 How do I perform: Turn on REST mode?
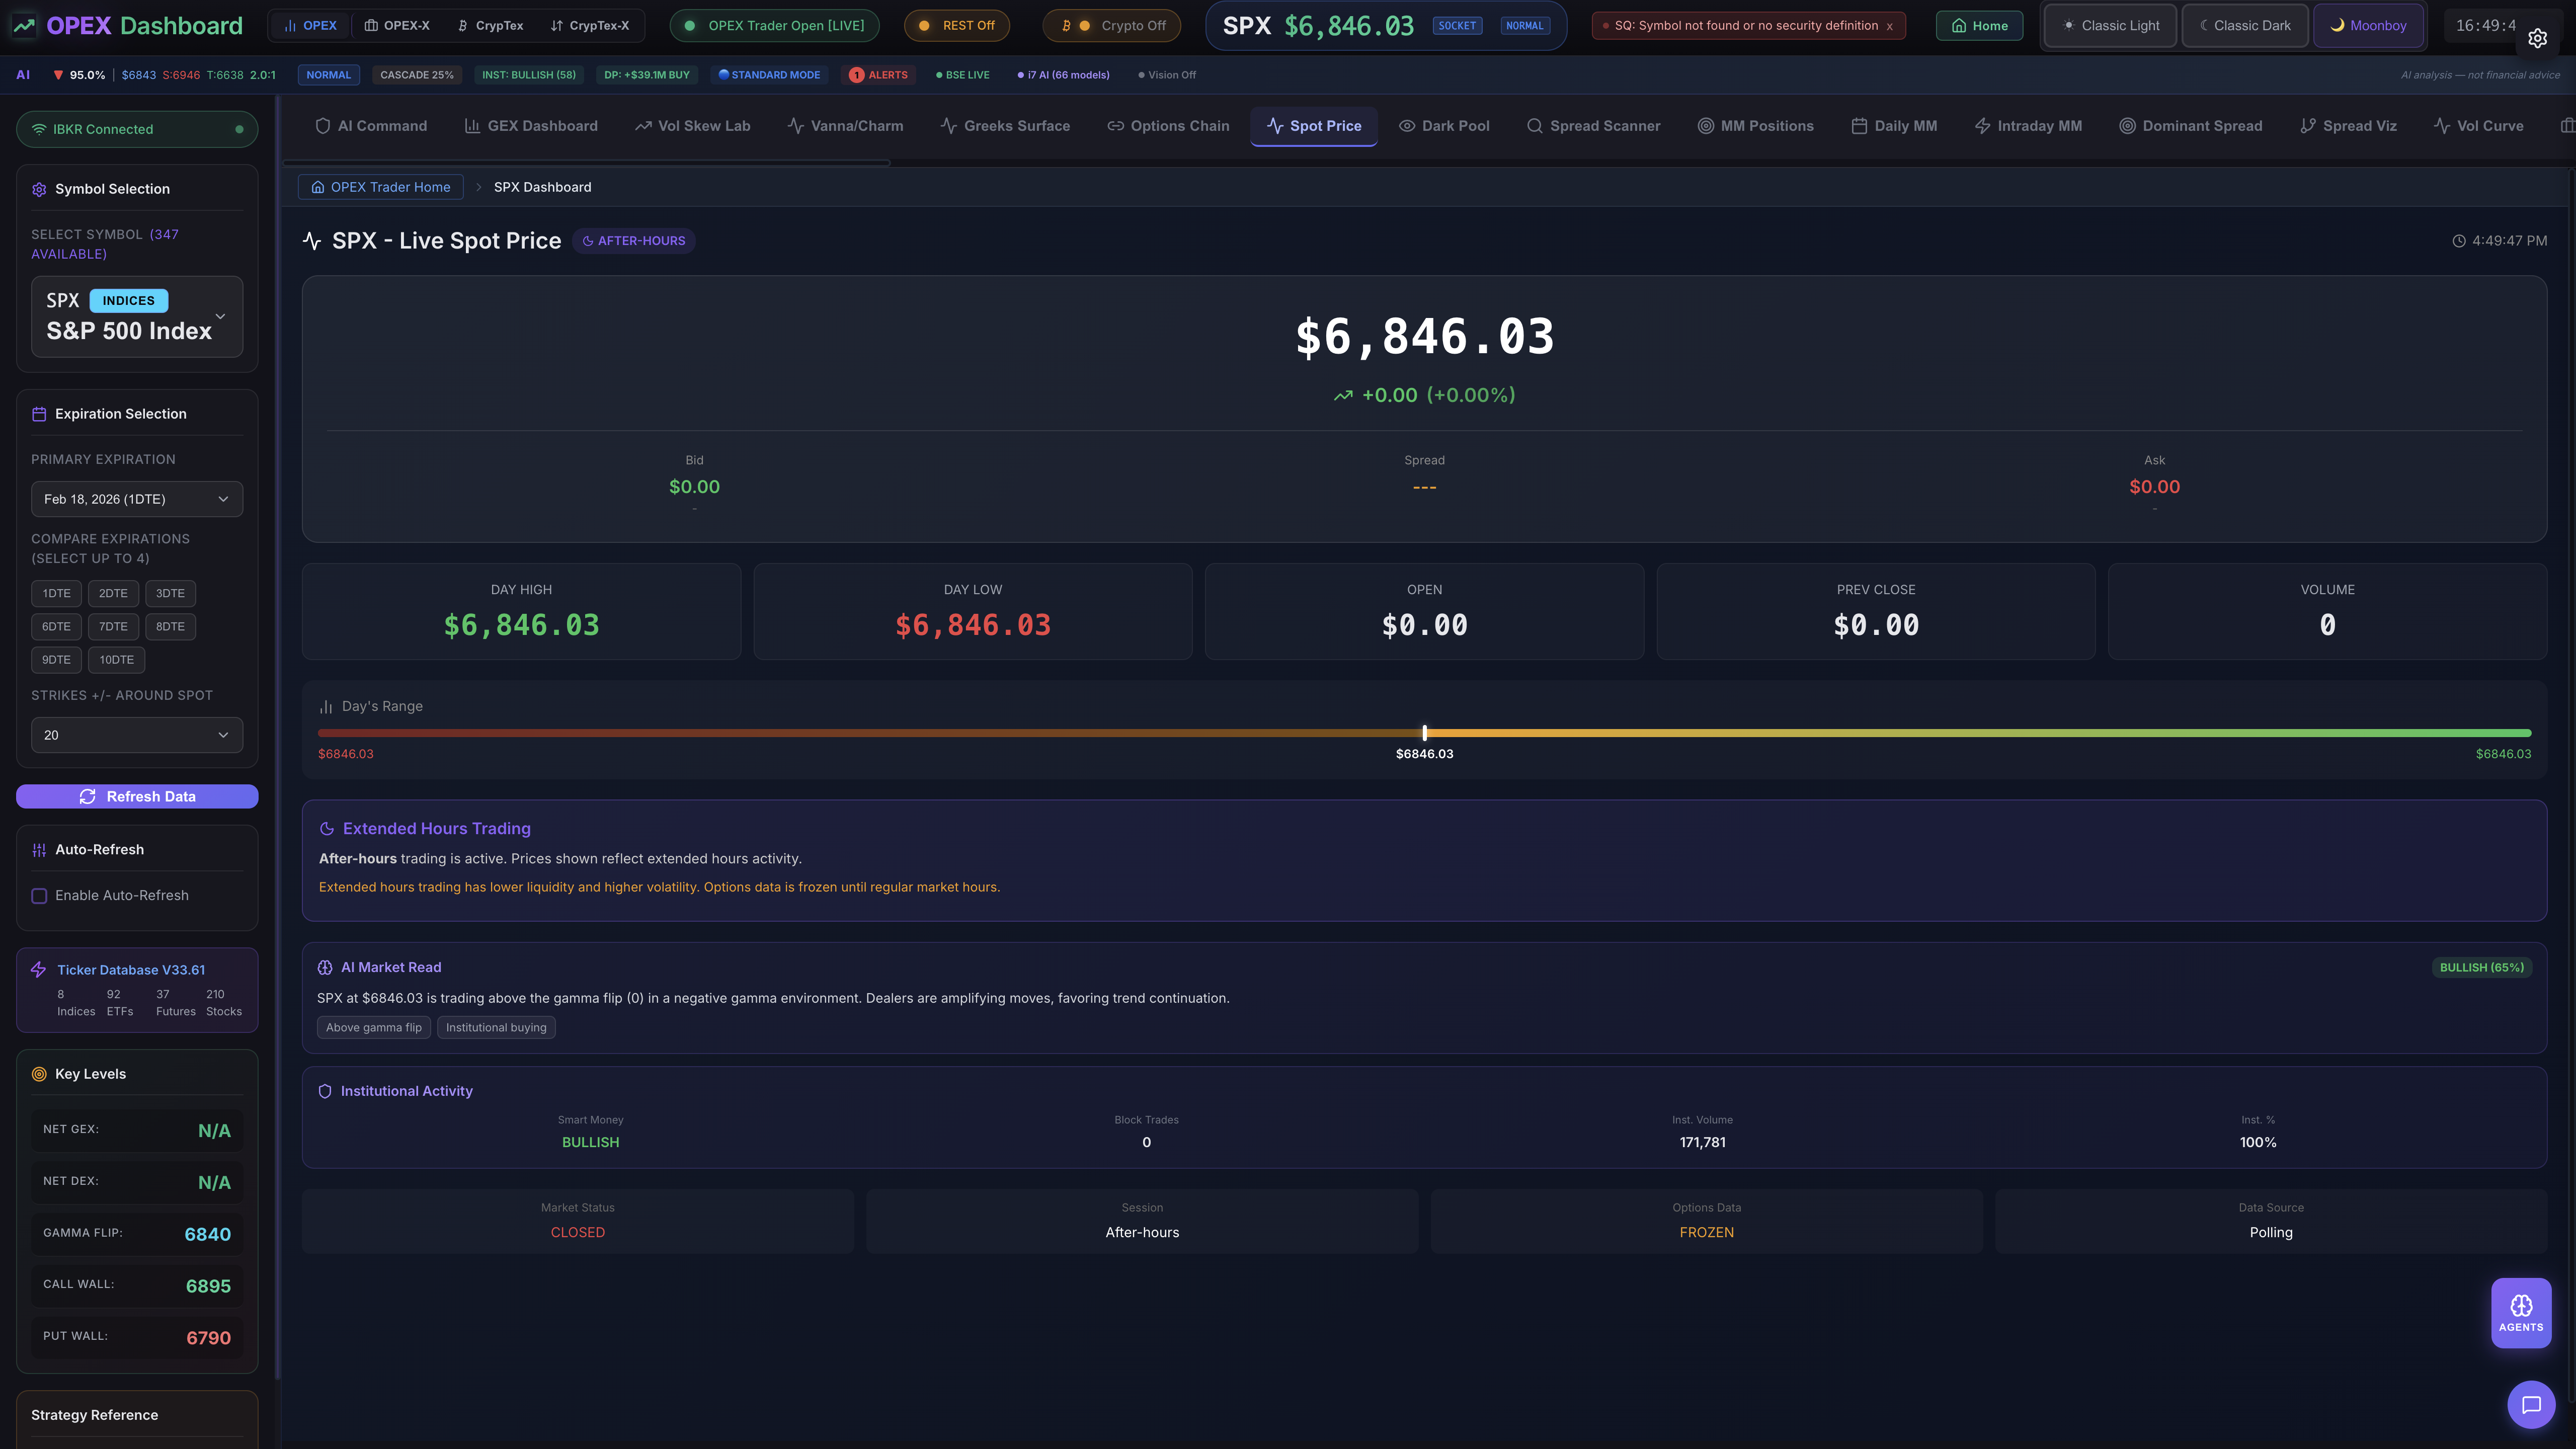[x=956, y=25]
